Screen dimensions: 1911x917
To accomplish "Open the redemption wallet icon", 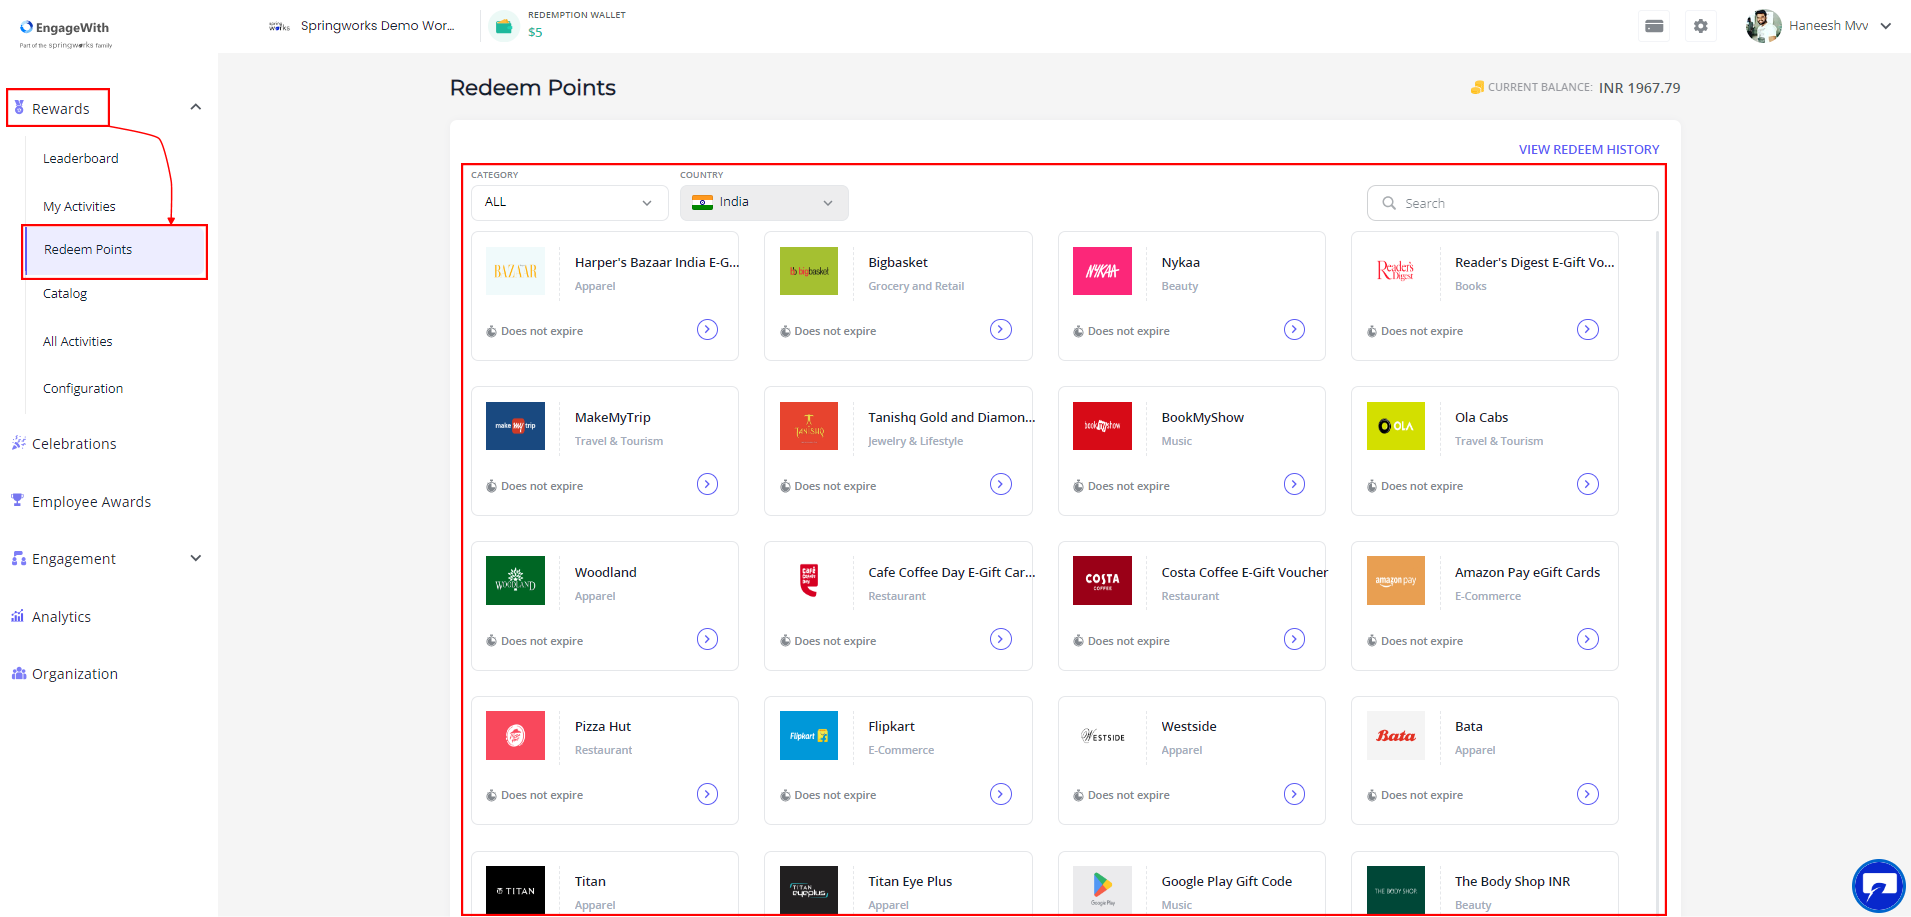I will click(x=505, y=26).
